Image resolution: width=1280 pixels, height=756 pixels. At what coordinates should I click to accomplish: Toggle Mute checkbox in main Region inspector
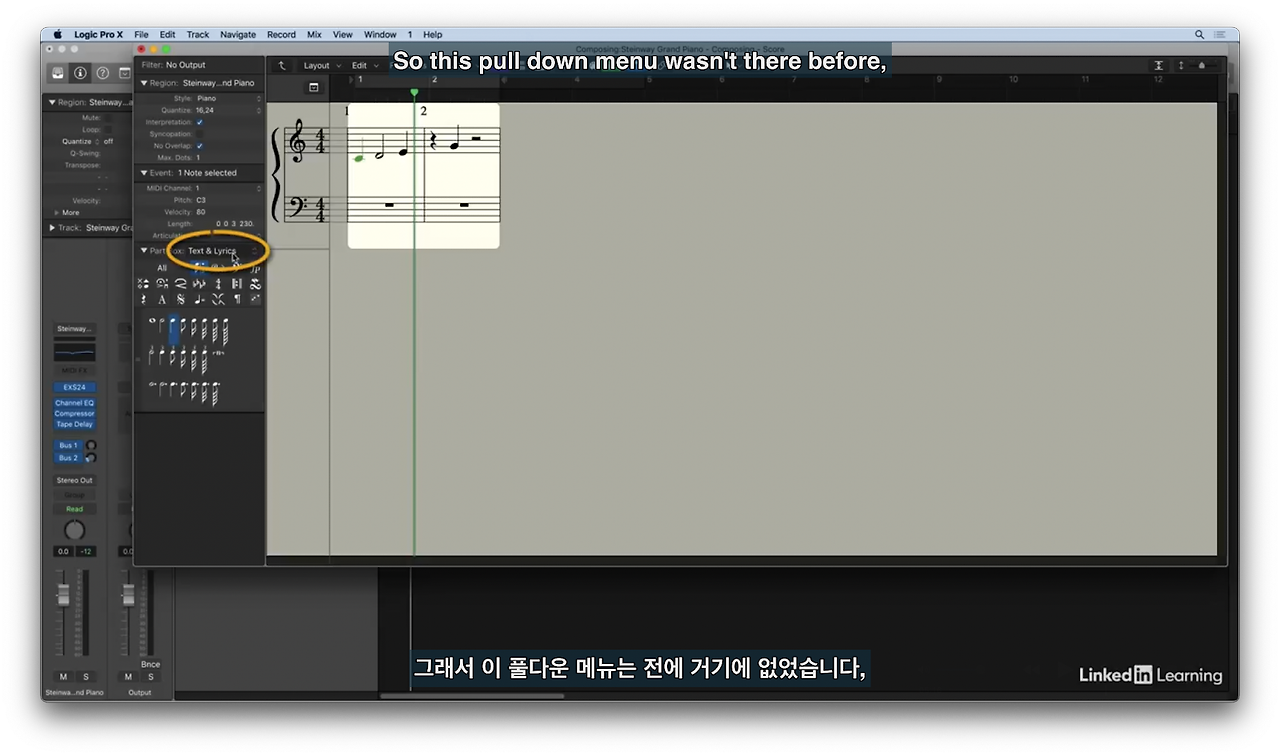pyautogui.click(x=108, y=118)
